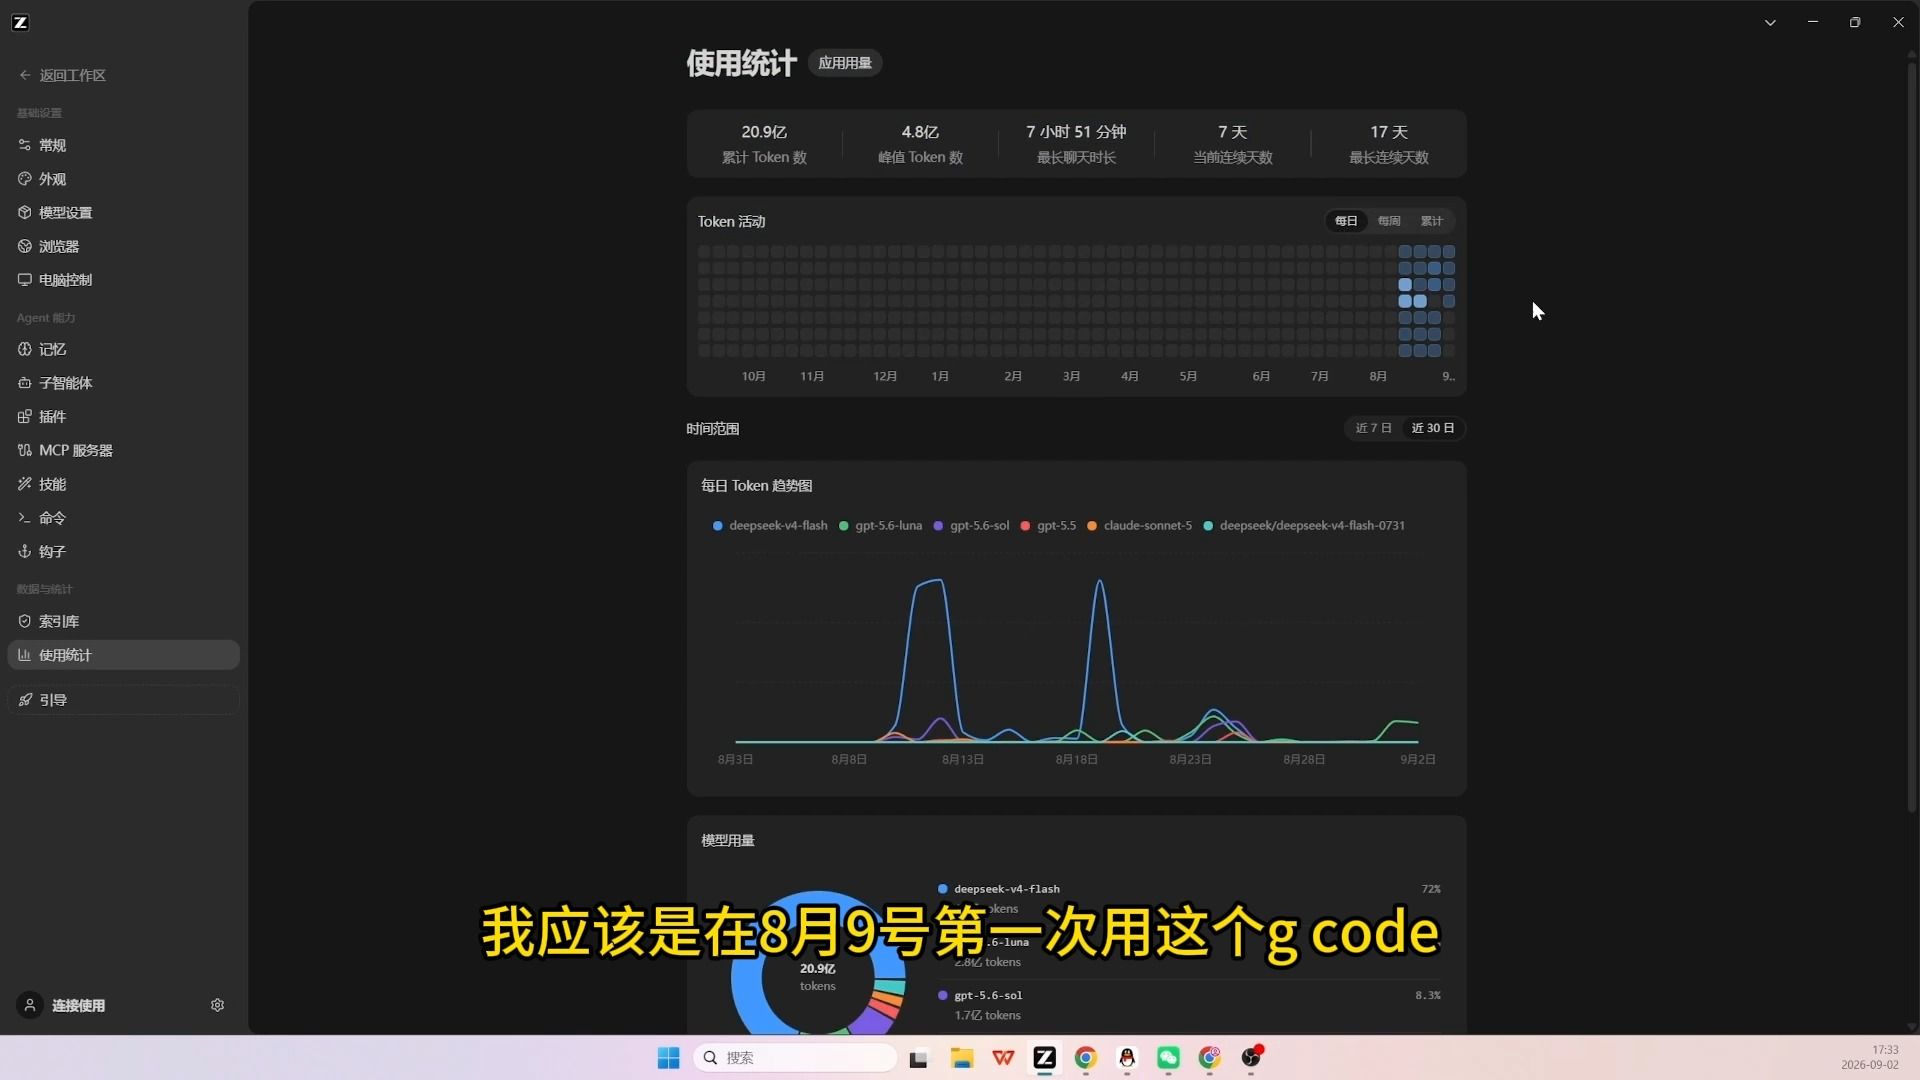
Task: Set time range to 近 30 日
Action: pos(1433,428)
